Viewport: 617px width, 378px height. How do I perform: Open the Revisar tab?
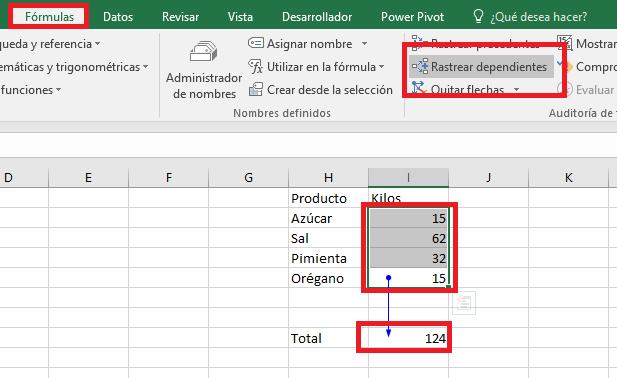point(180,17)
